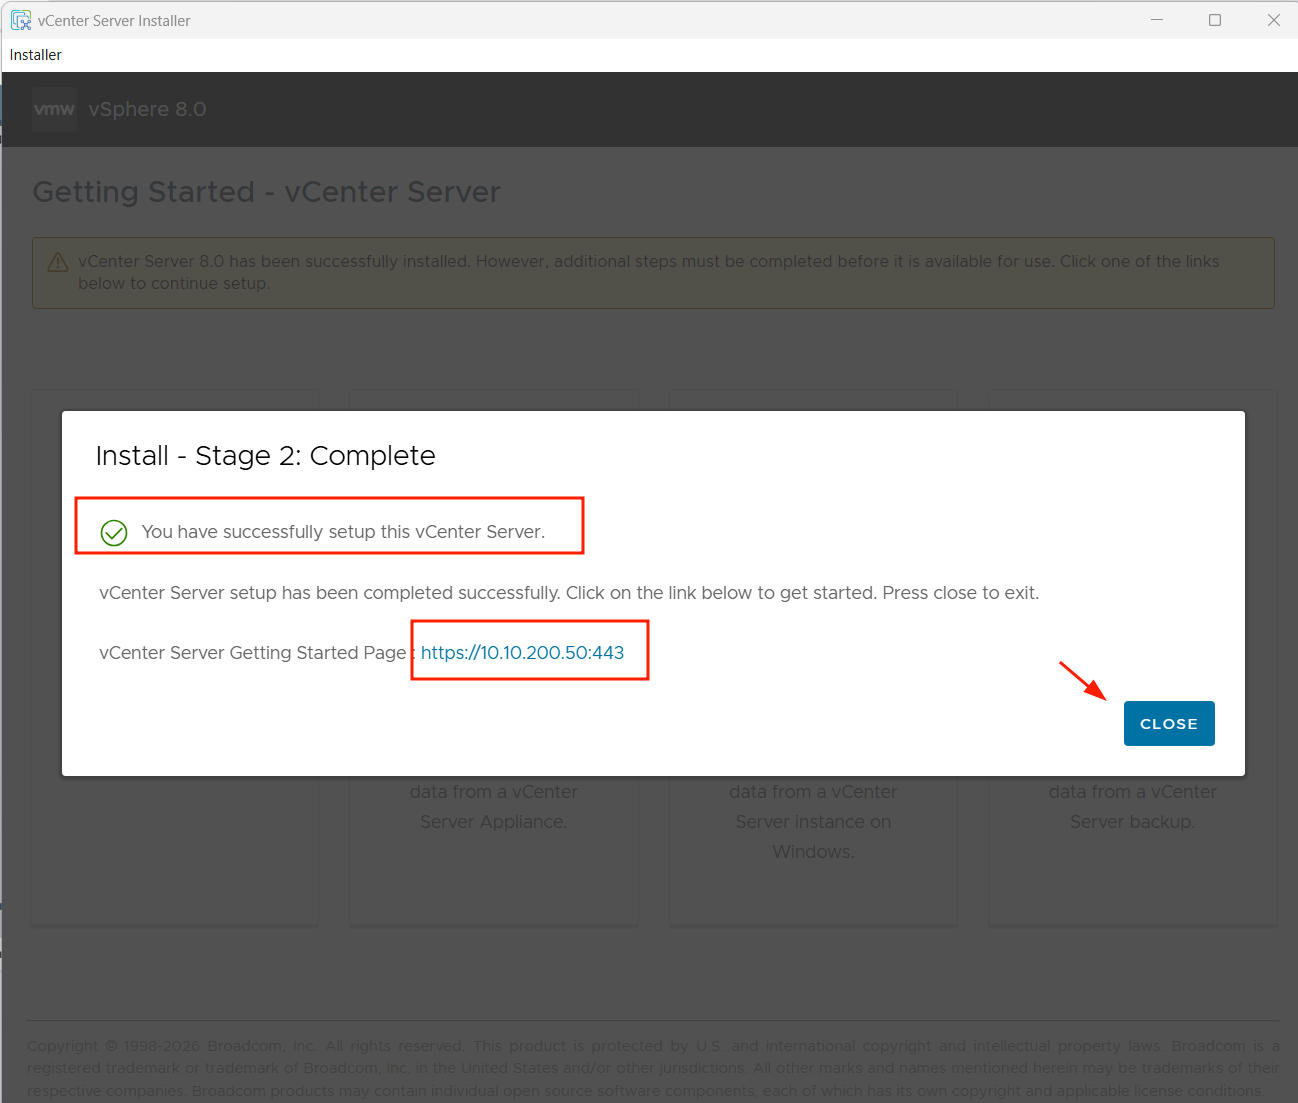The width and height of the screenshot is (1298, 1103).
Task: Click the card mentioning 'Server backup.'
Action: coord(1133,851)
